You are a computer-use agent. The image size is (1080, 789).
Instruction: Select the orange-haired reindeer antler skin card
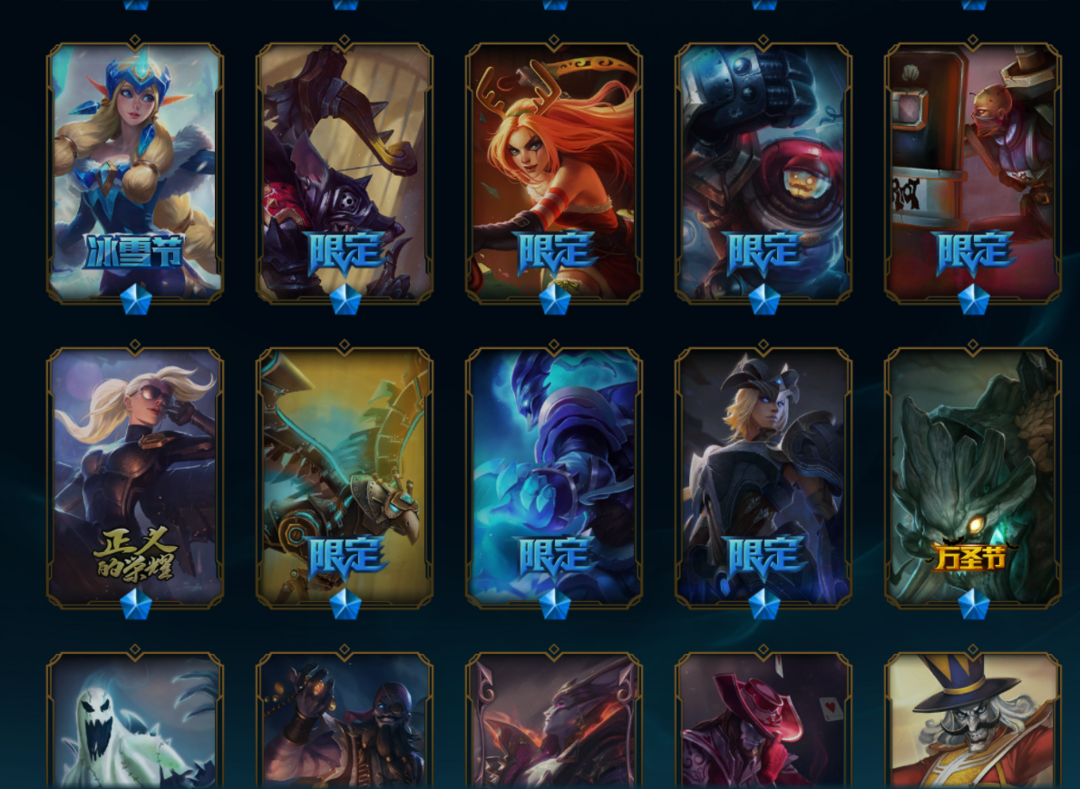(x=554, y=172)
